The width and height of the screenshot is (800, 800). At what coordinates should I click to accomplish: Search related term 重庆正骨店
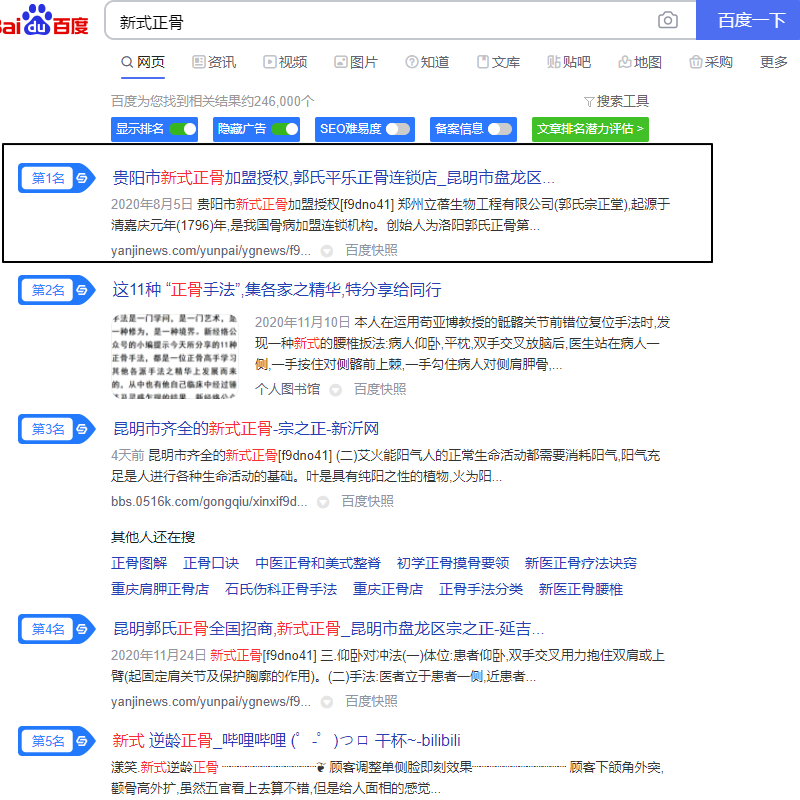pos(388,589)
